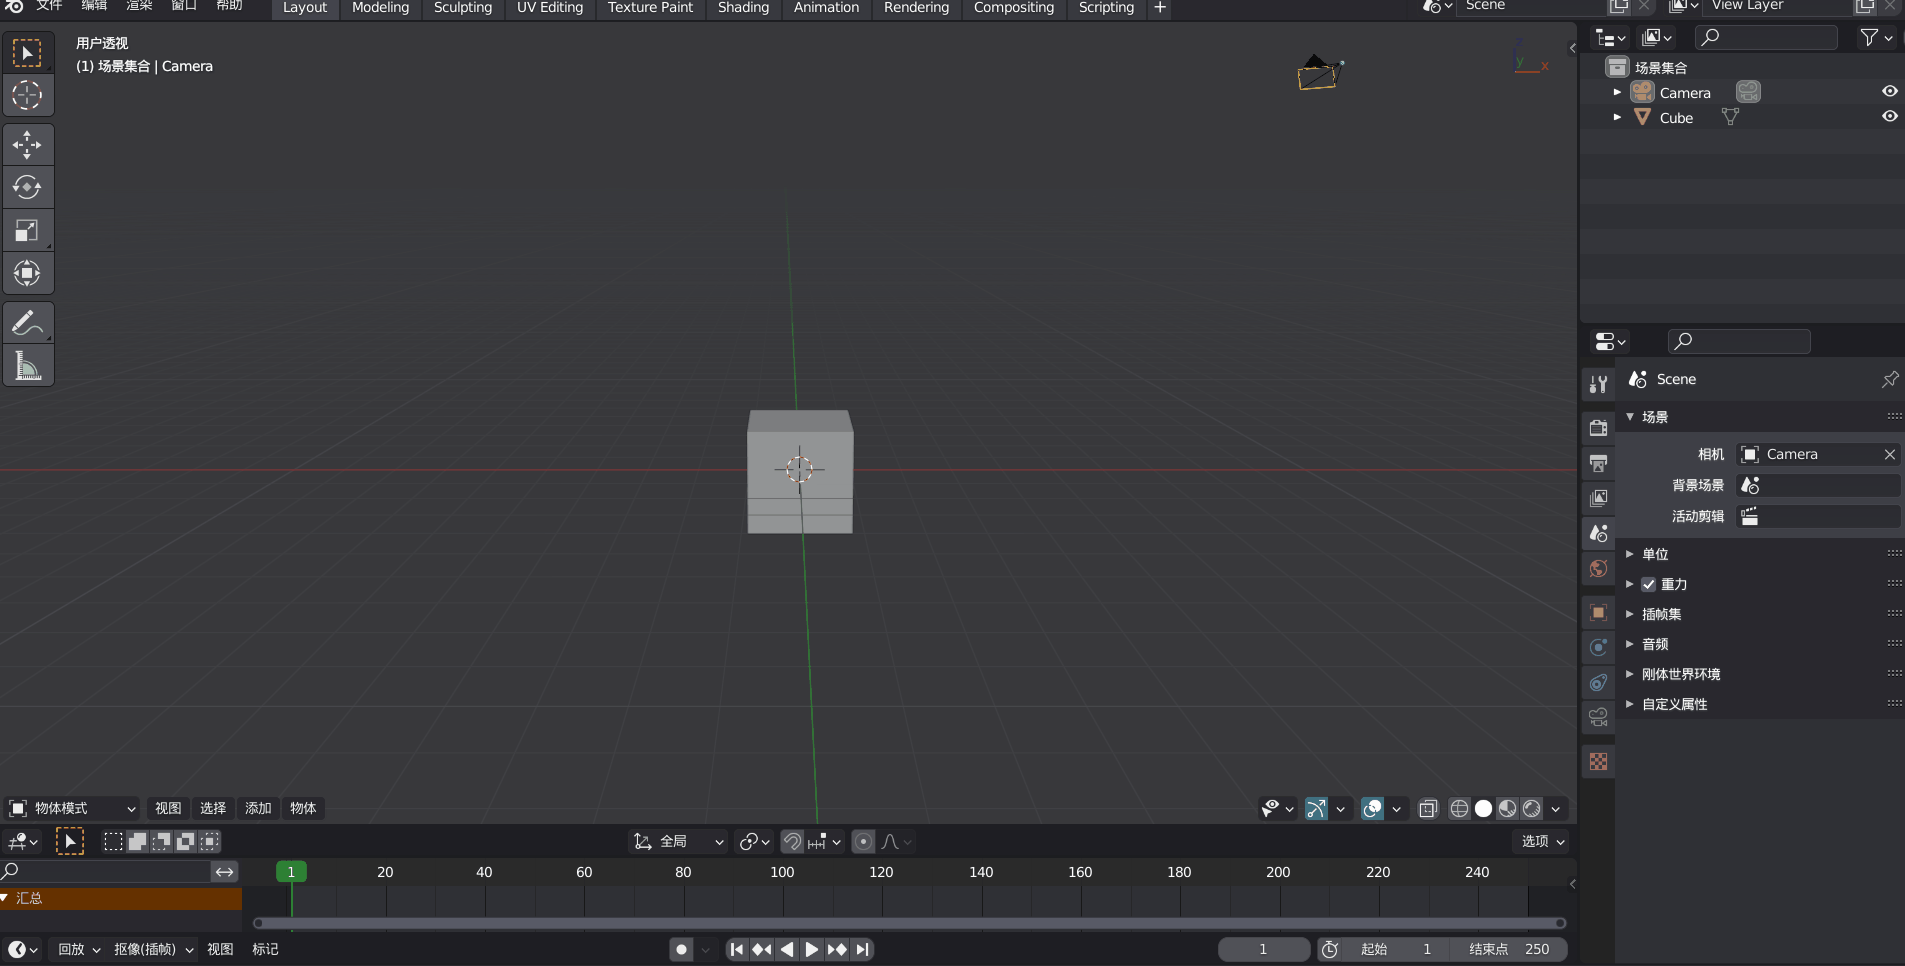Viewport: 1905px width, 966px height.
Task: Switch to material preview shading
Action: 1507,808
